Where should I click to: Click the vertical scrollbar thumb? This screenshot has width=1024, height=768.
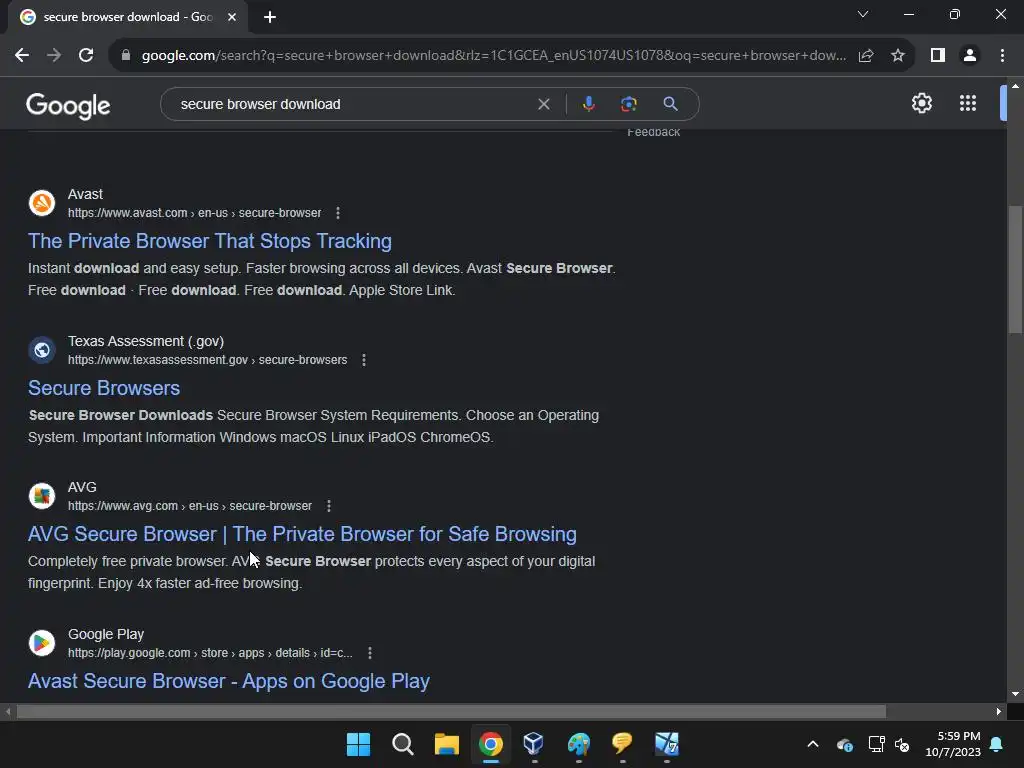click(x=1016, y=270)
